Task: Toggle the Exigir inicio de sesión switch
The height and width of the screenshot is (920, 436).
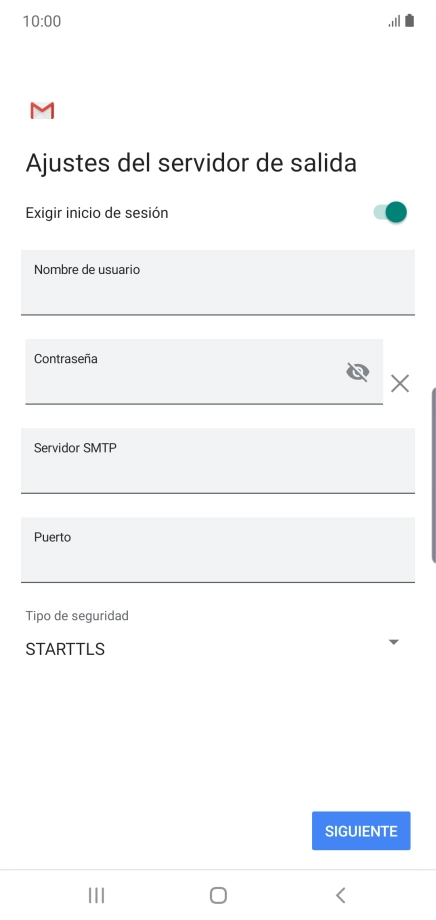Action: [x=390, y=212]
